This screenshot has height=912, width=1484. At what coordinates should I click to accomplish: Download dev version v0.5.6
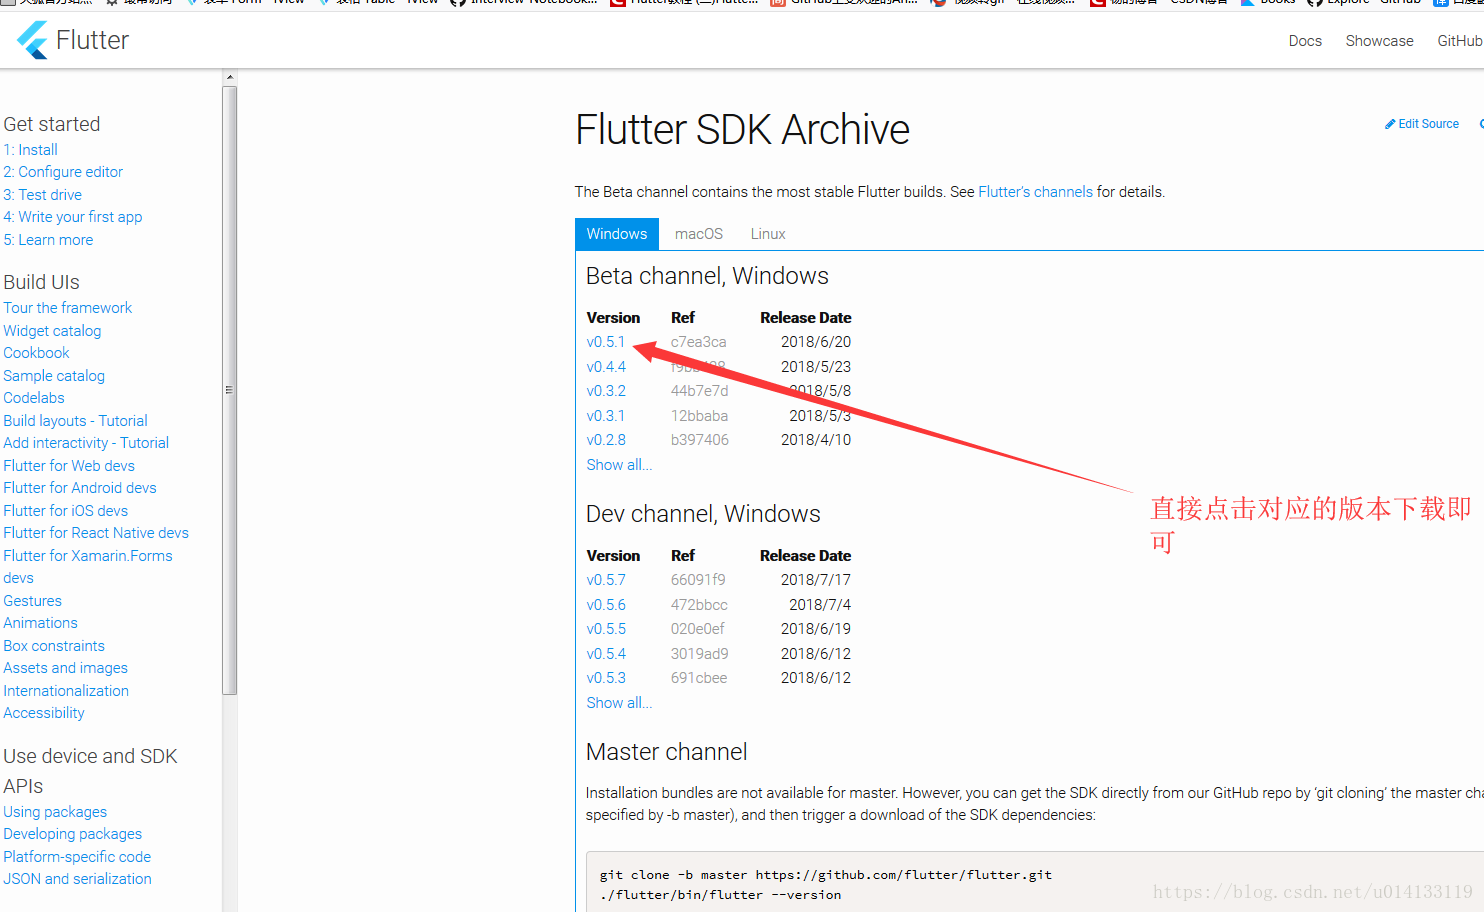tap(606, 605)
